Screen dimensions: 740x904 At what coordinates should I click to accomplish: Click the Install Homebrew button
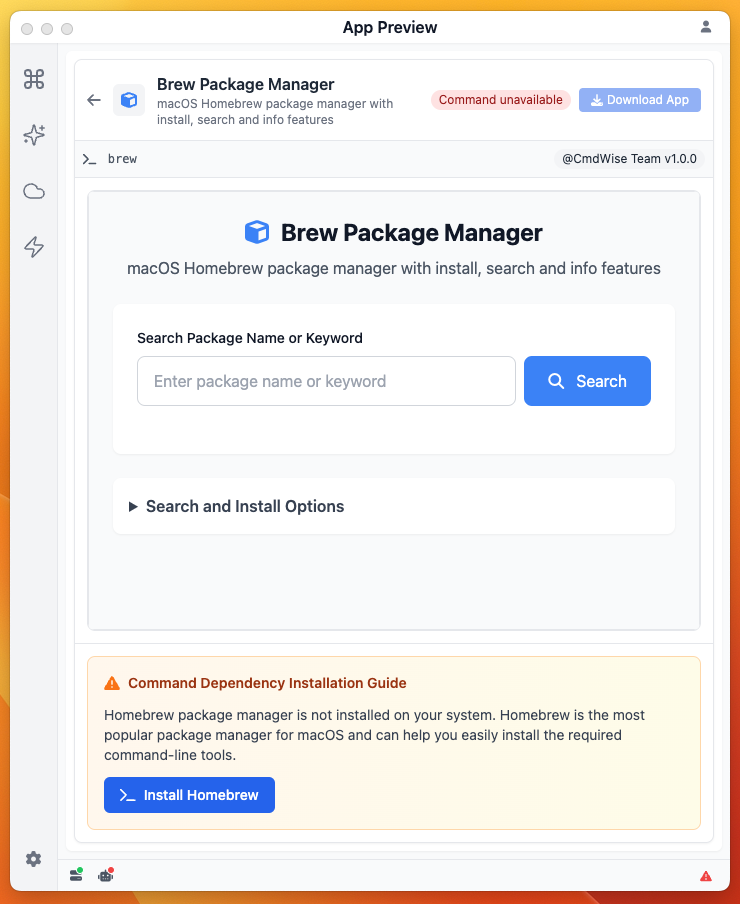[189, 795]
